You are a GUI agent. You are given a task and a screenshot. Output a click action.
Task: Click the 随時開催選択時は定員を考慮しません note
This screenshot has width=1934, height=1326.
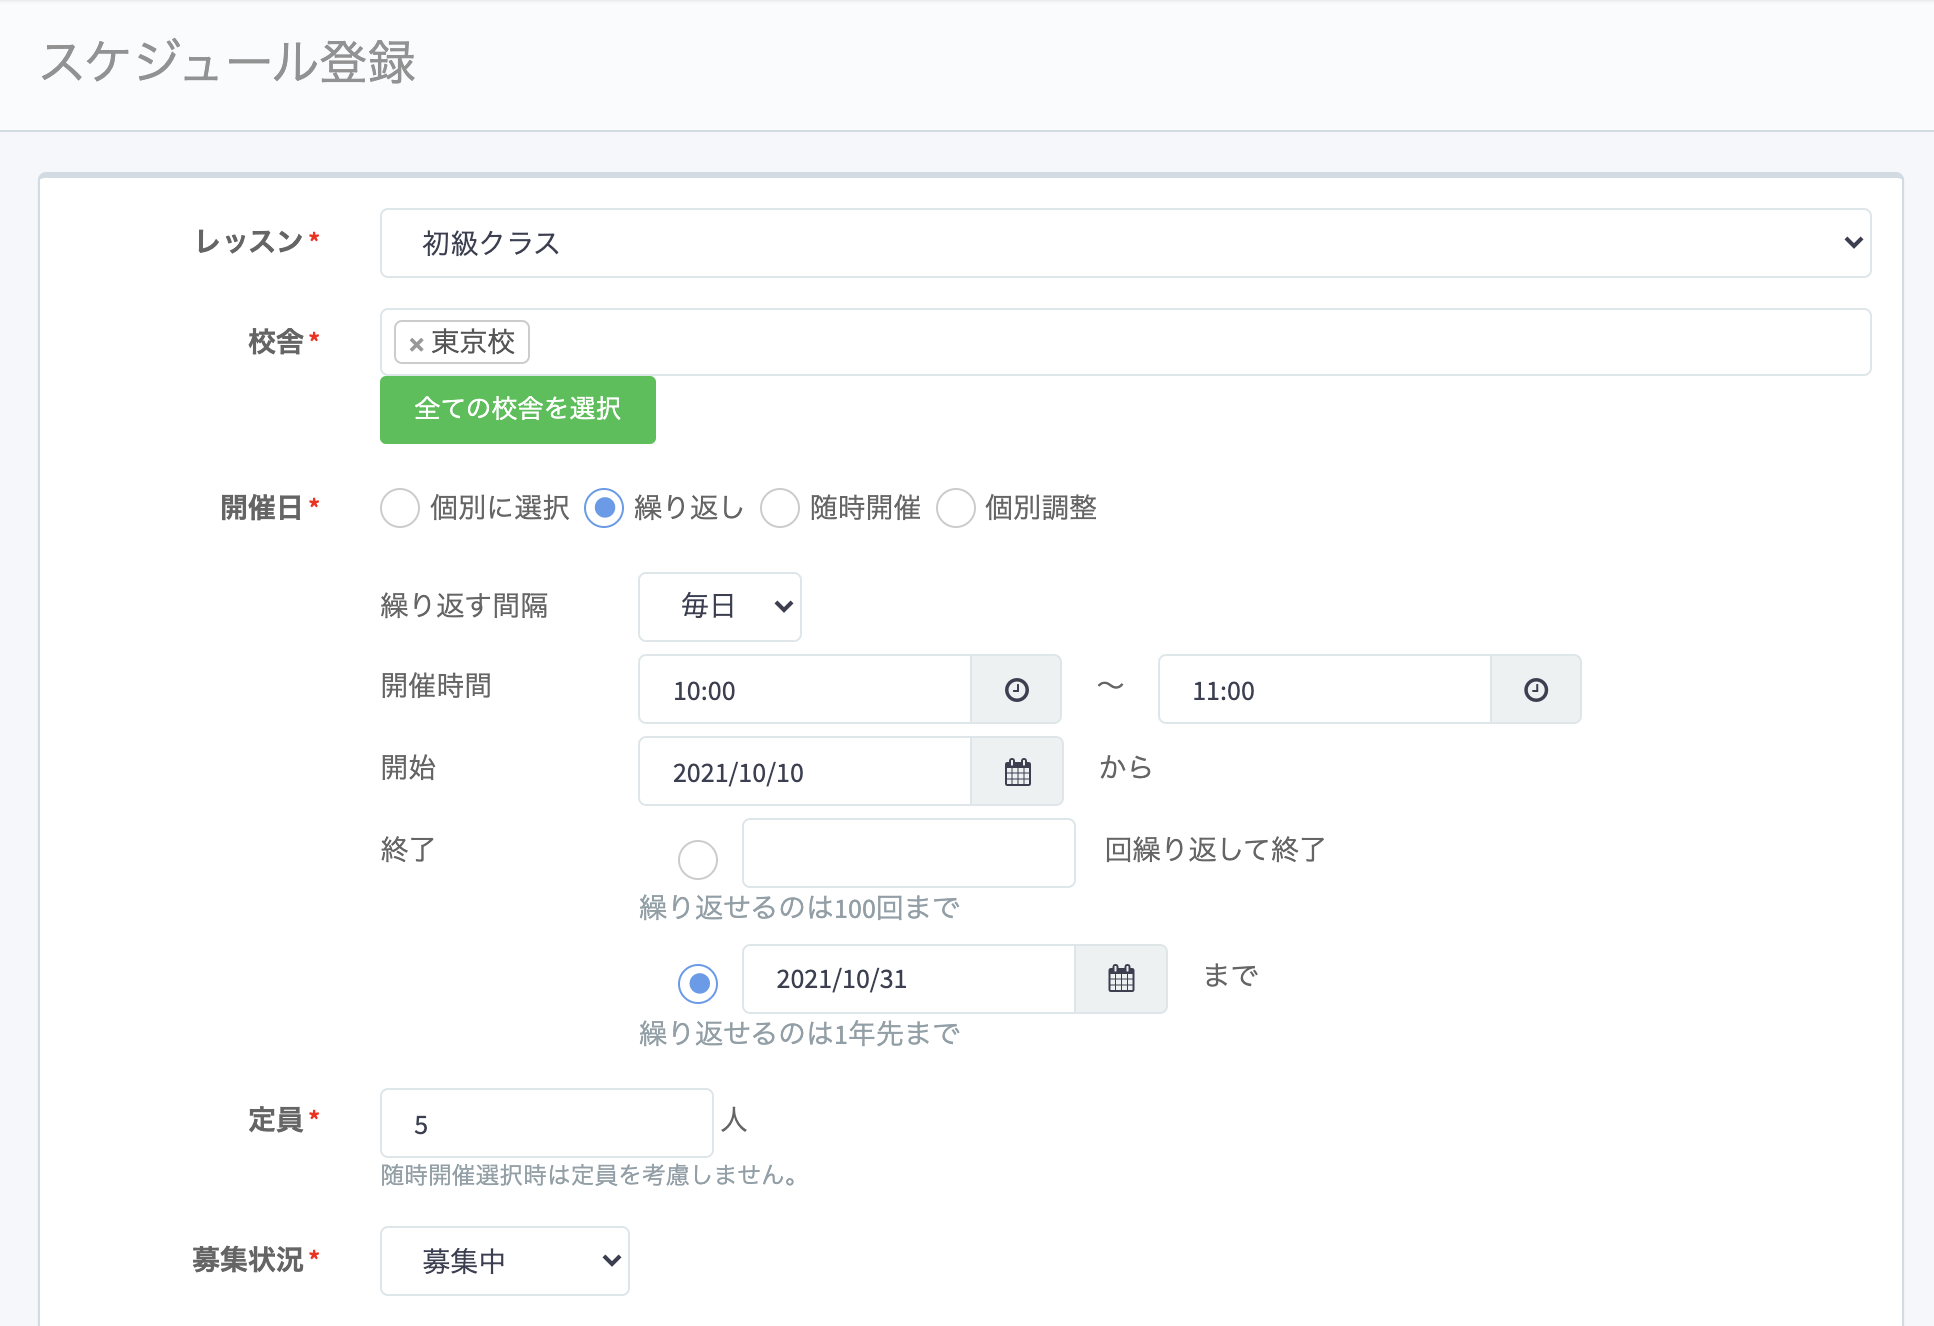[x=591, y=1175]
